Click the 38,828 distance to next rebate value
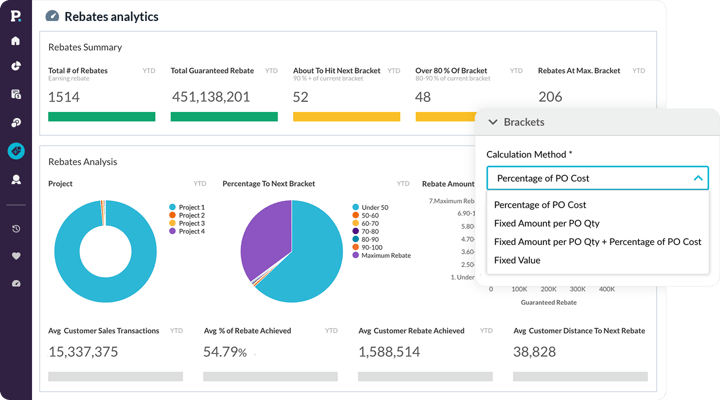 tap(534, 352)
